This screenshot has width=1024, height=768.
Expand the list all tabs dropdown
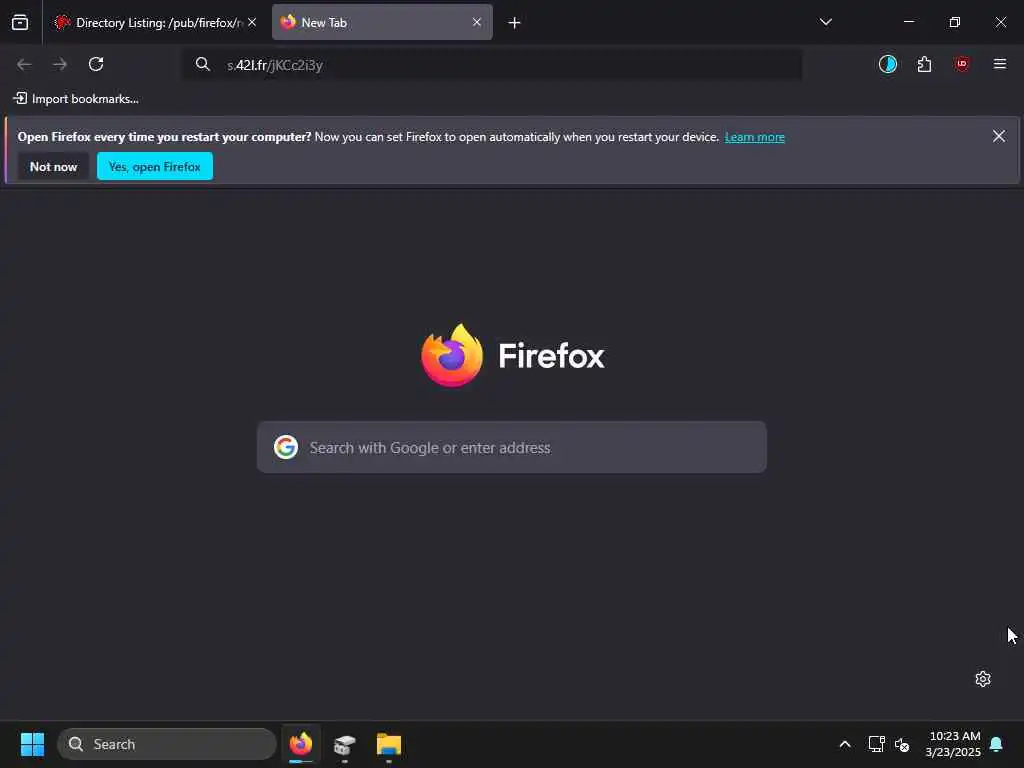(825, 22)
